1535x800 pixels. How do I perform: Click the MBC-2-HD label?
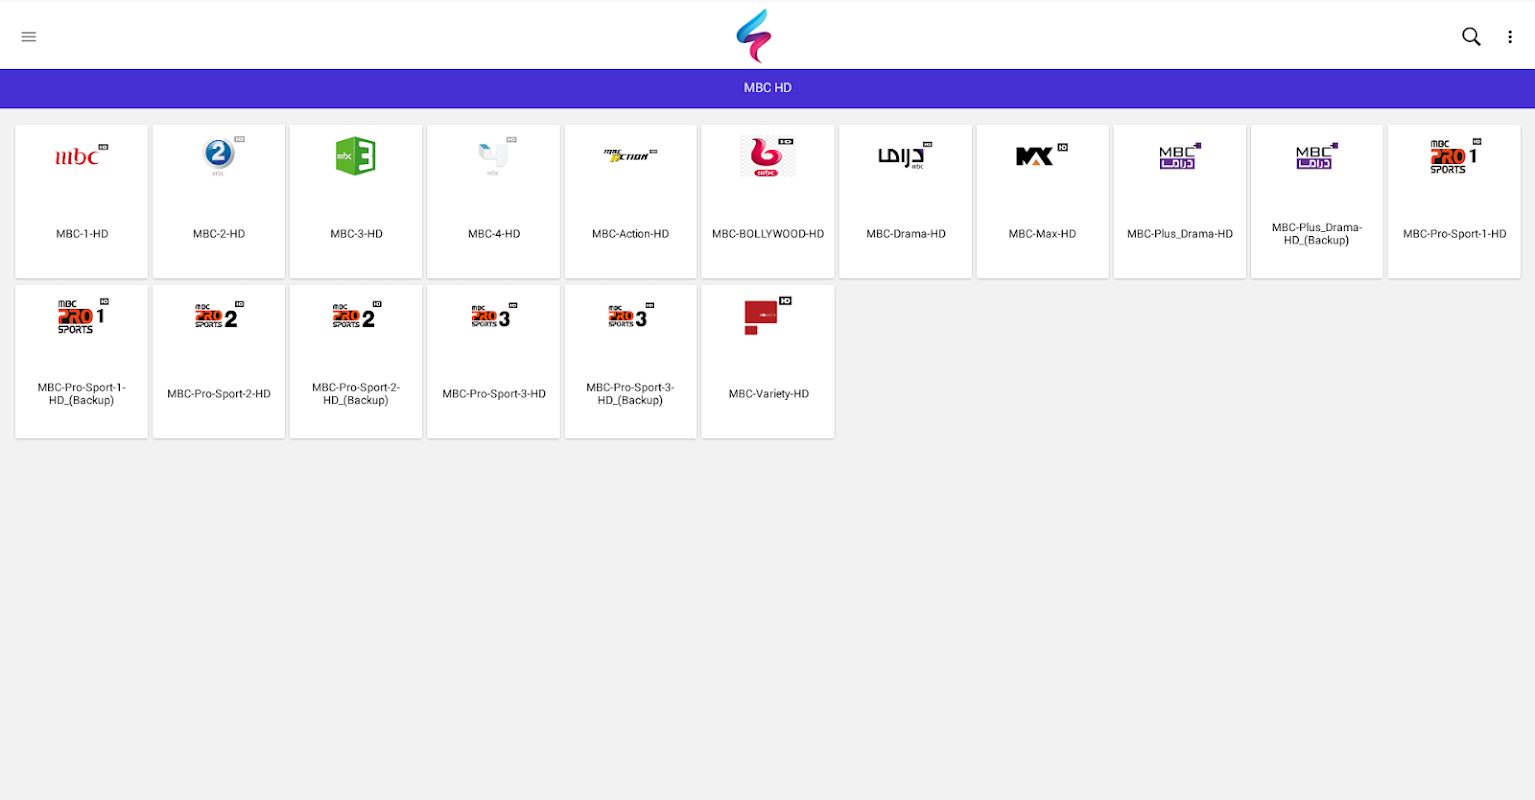point(219,234)
